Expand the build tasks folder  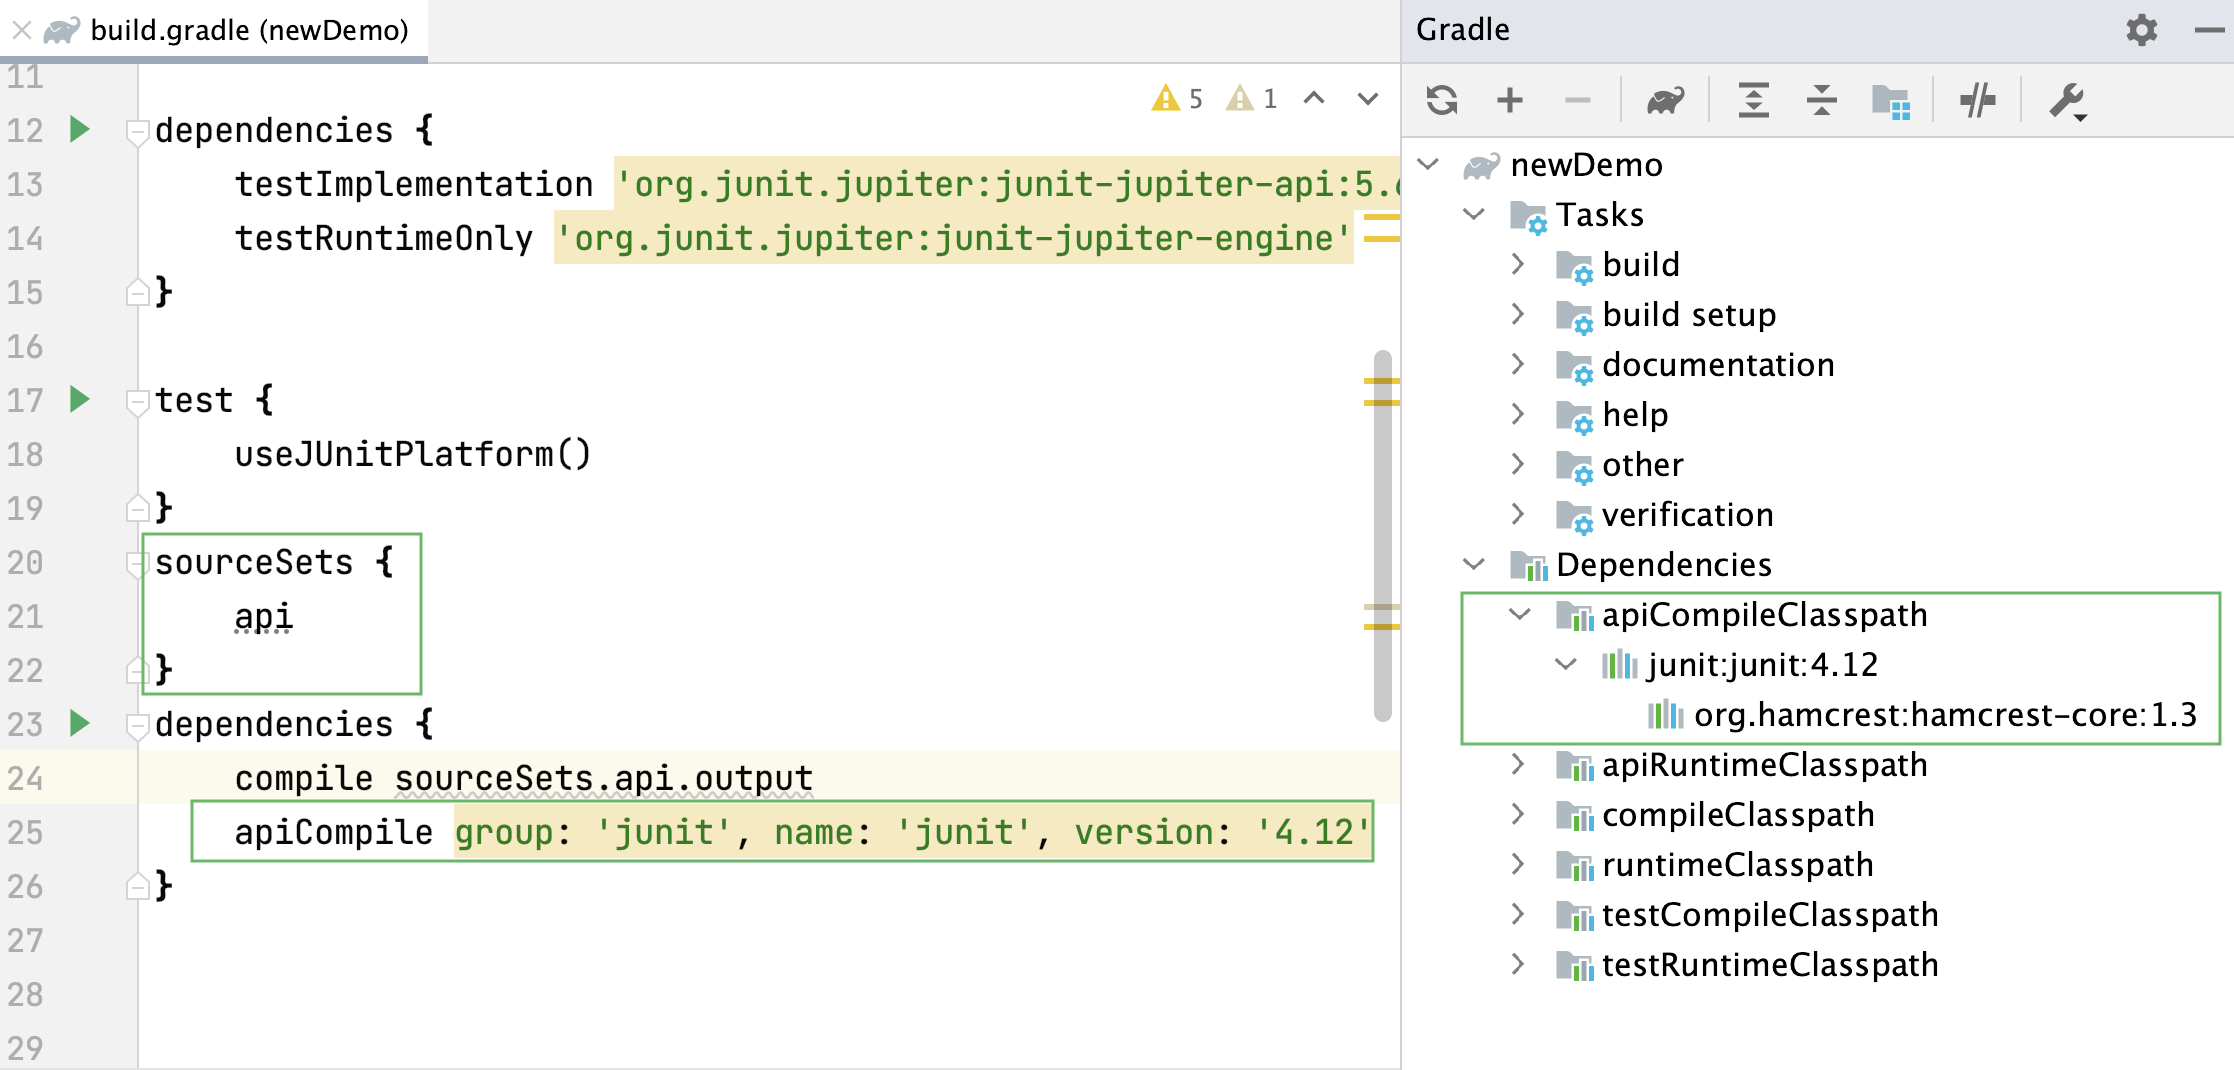[x=1517, y=264]
